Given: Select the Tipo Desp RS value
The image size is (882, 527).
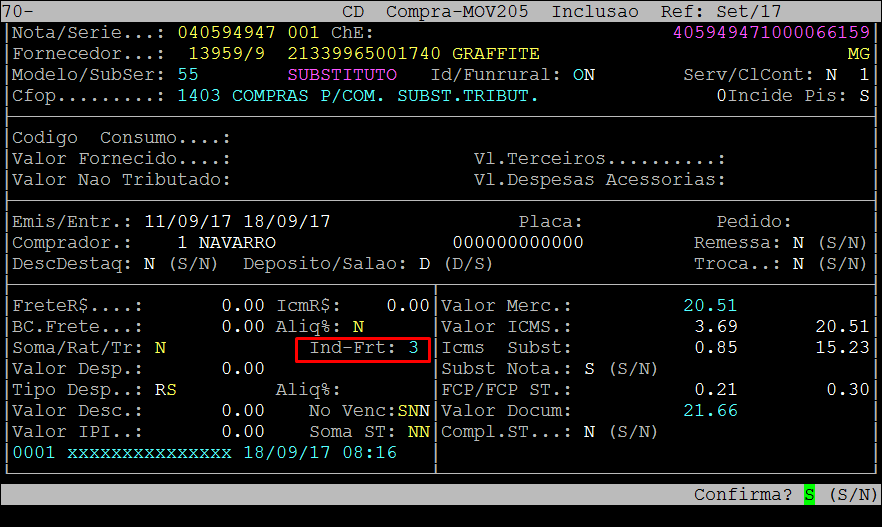Looking at the screenshot, I should click(165, 390).
